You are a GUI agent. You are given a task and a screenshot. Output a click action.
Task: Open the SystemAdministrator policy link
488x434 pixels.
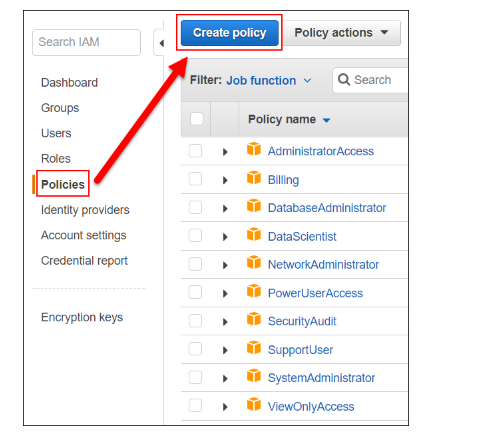pos(321,378)
